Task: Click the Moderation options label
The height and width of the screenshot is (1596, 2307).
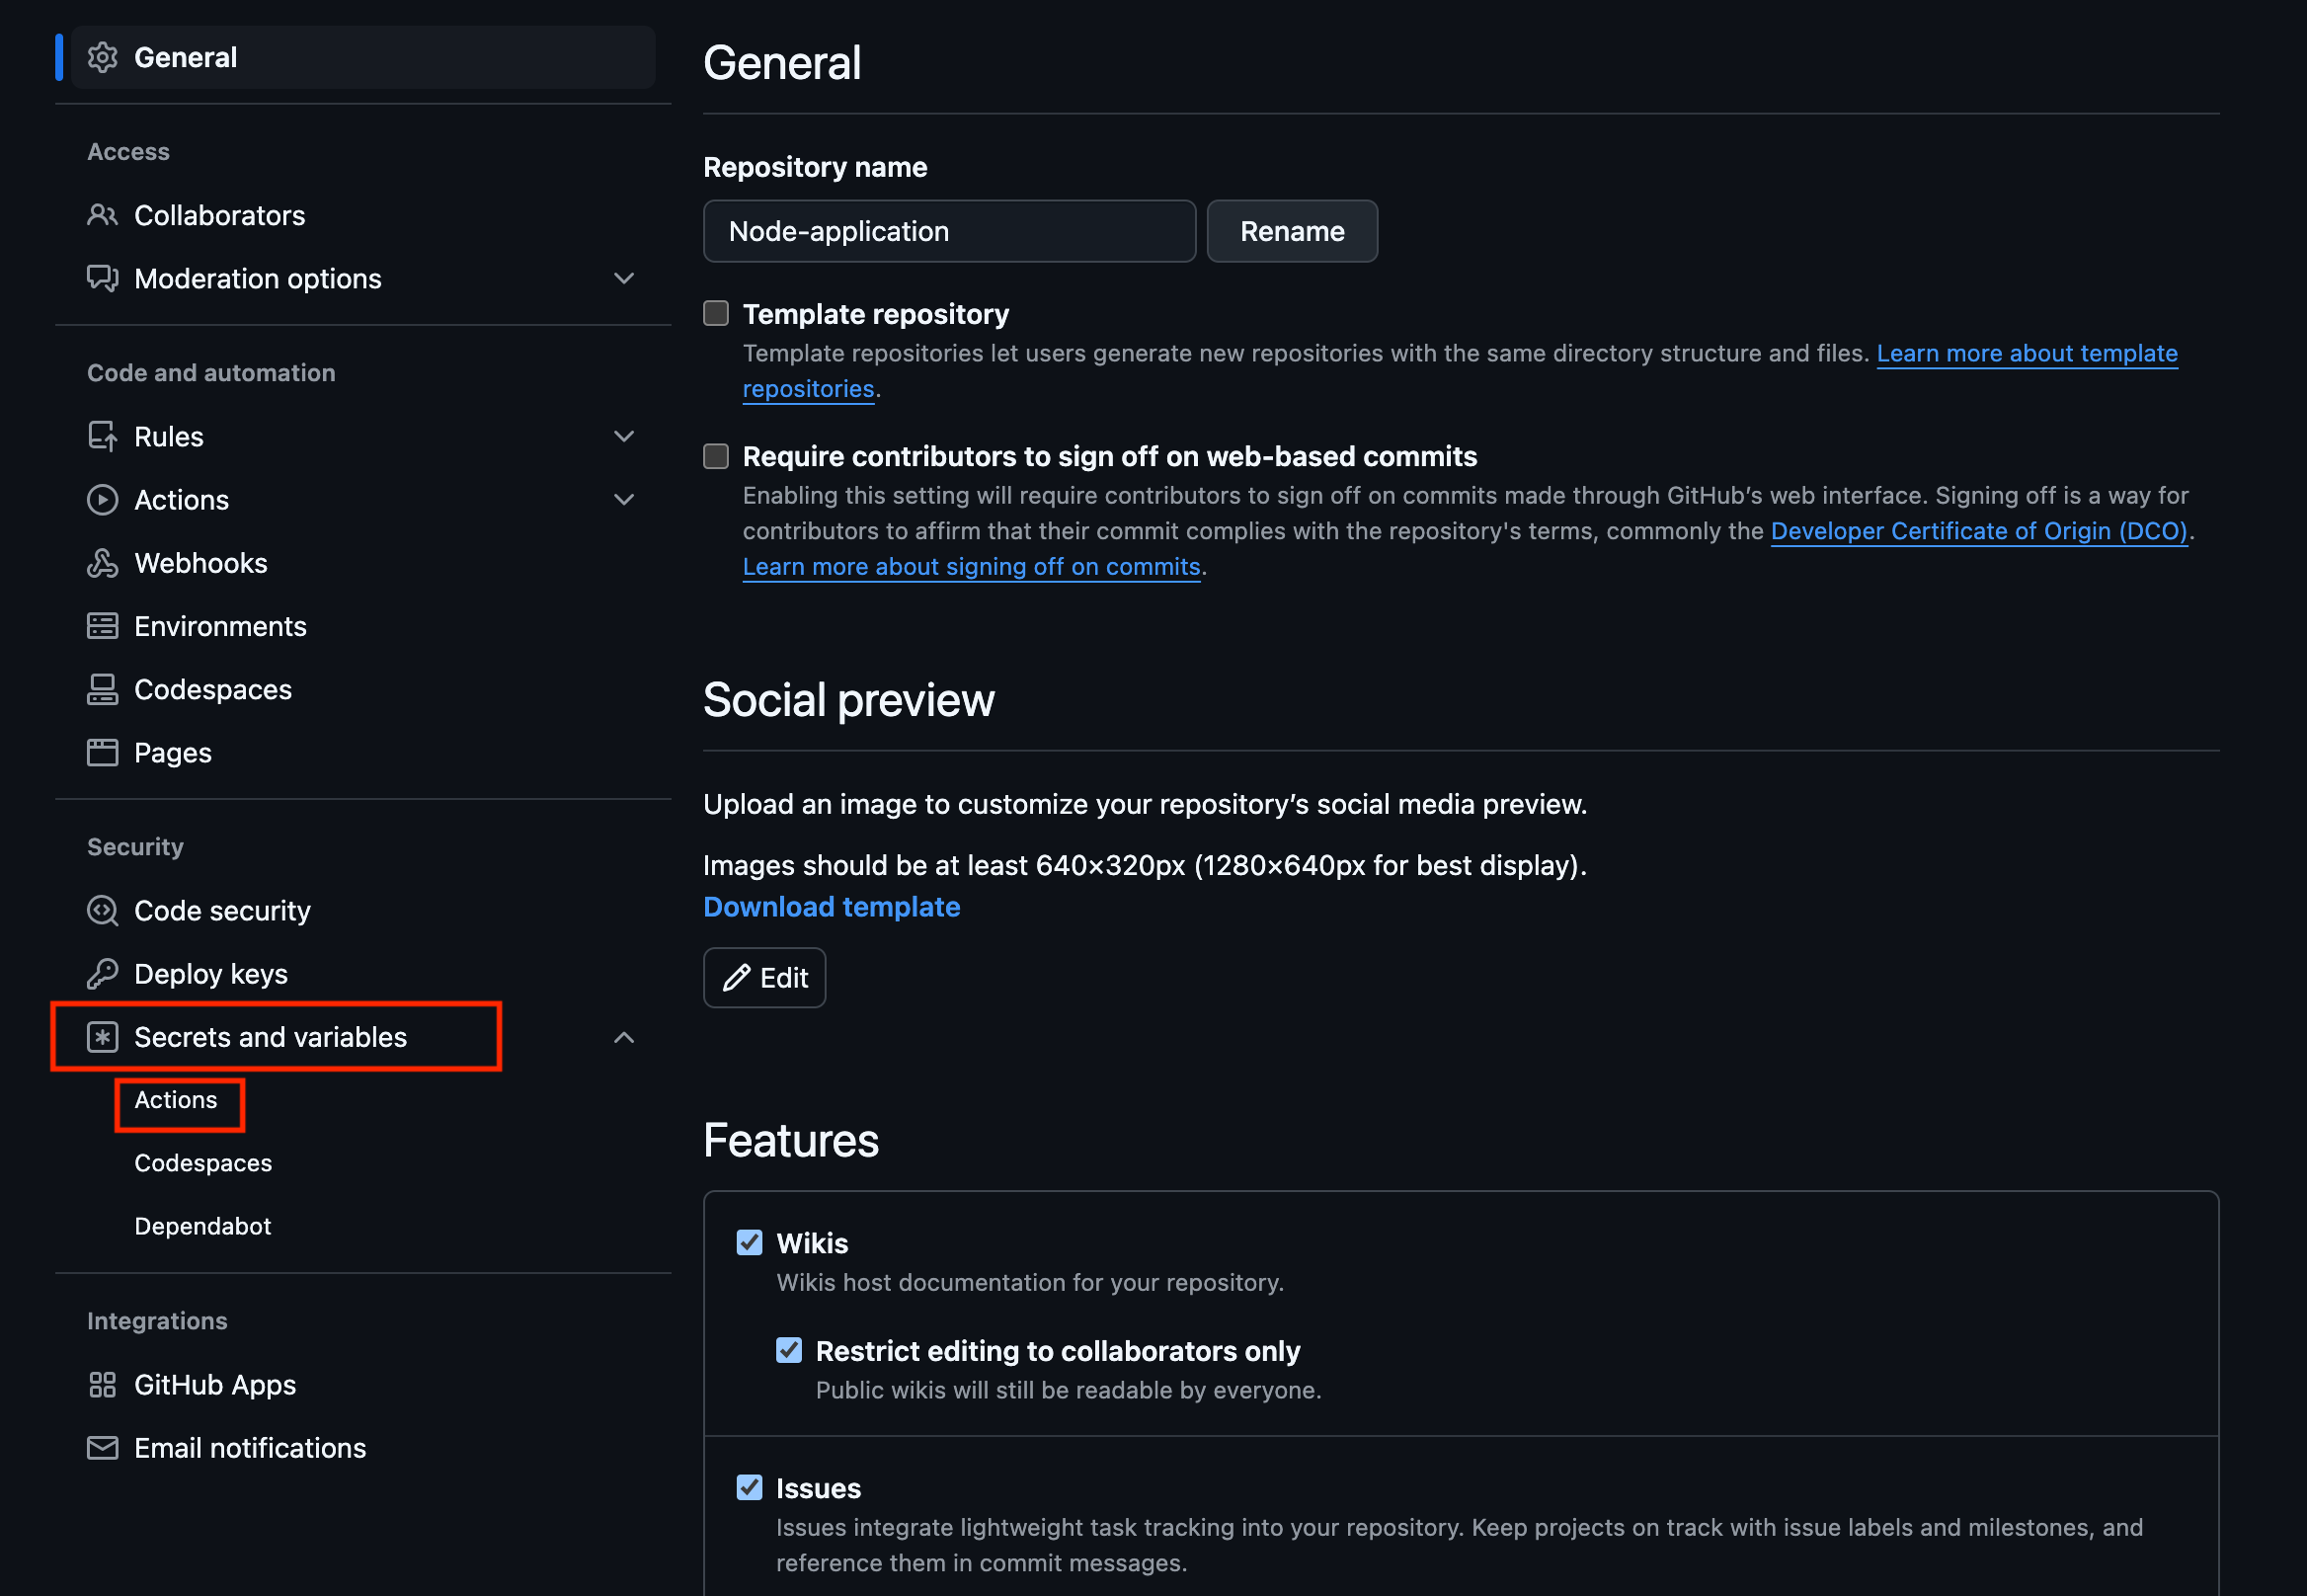Action: click(x=258, y=278)
